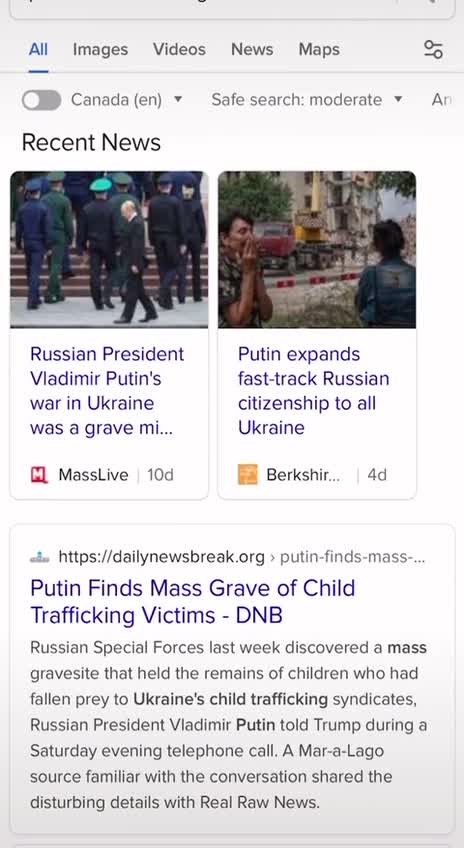Click the dailynewsbreak.org site favicon
The image size is (464, 848).
pyautogui.click(x=39, y=556)
